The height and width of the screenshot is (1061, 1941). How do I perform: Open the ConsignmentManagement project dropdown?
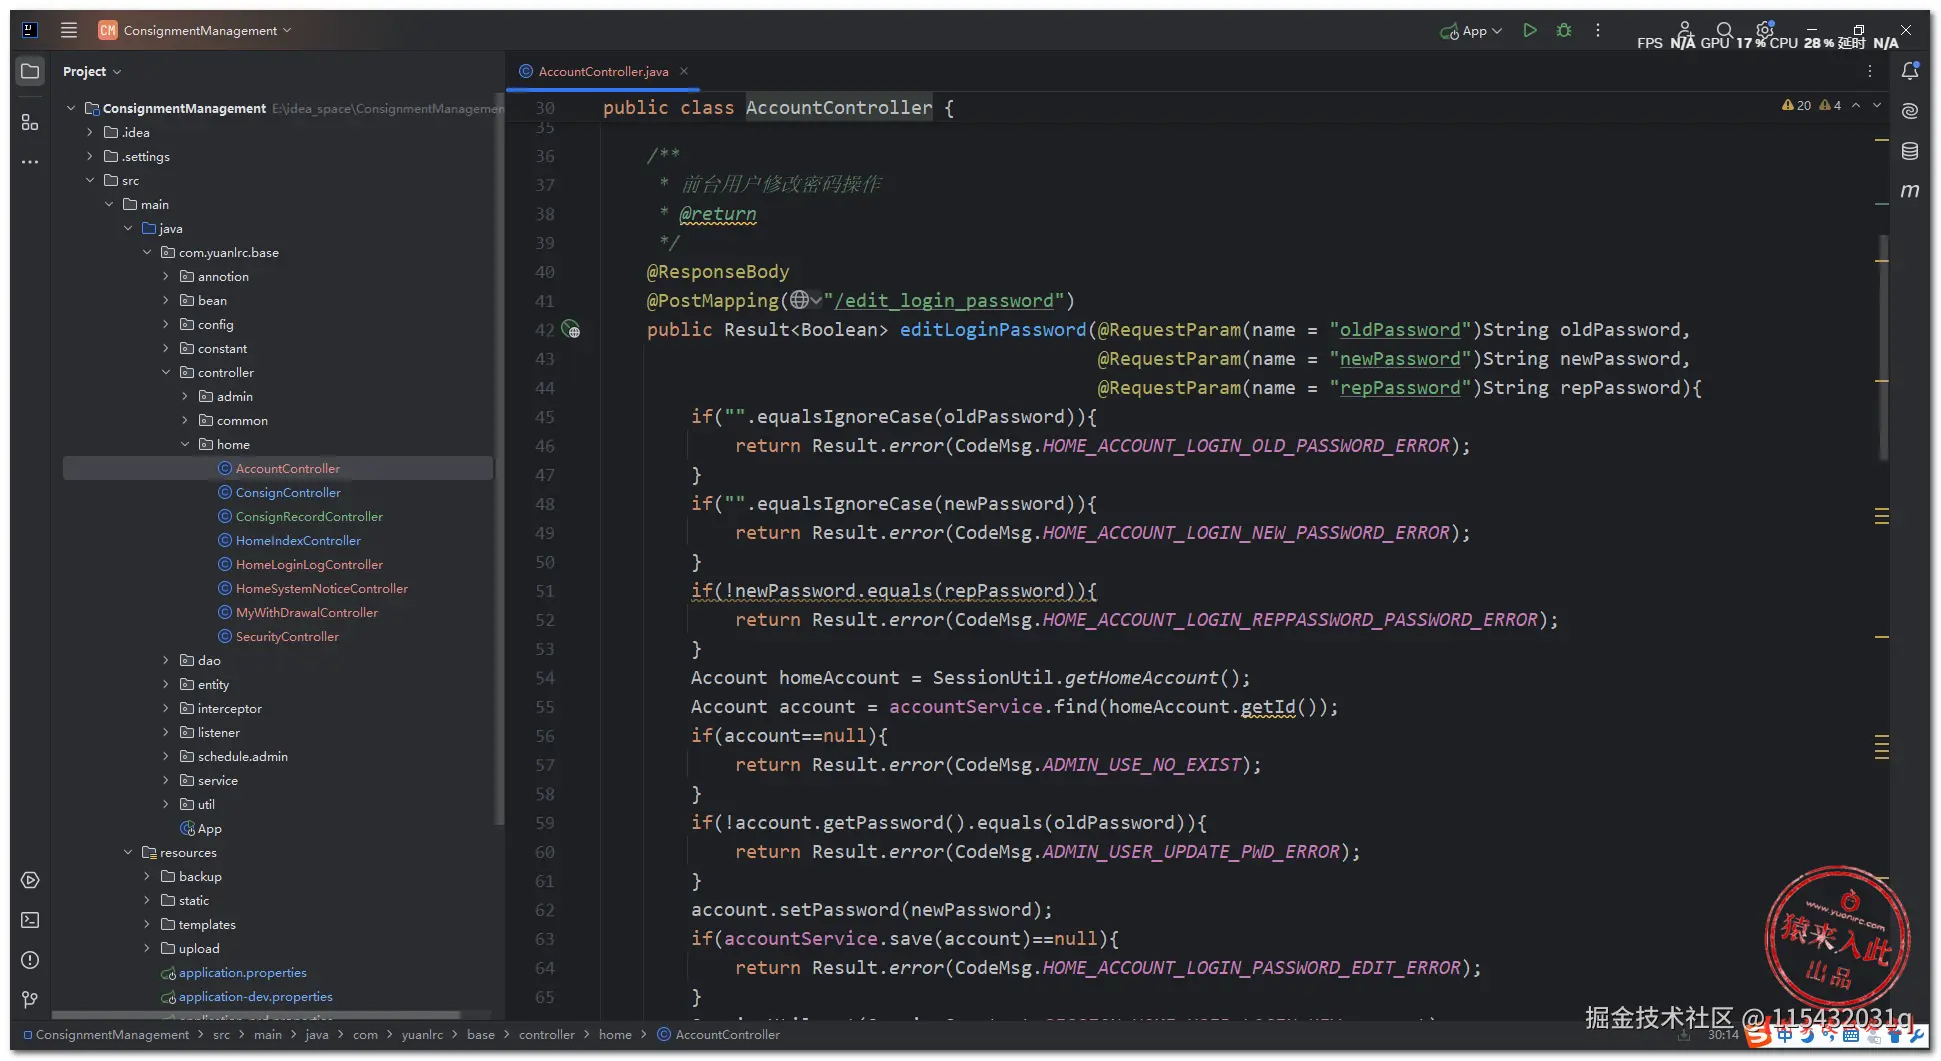[x=195, y=30]
